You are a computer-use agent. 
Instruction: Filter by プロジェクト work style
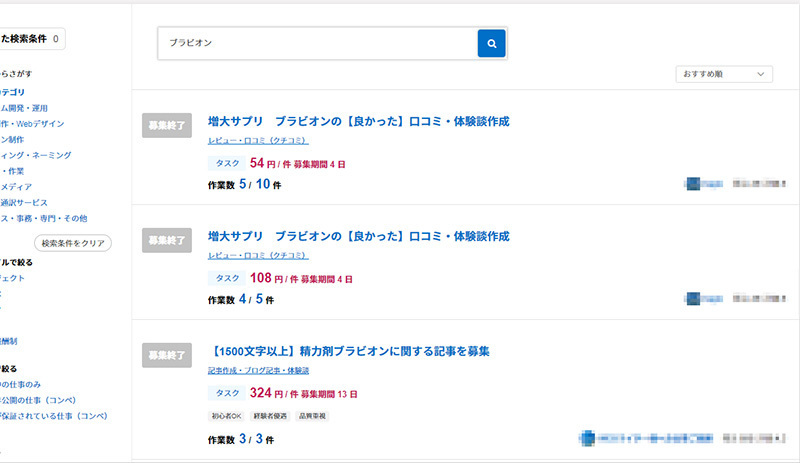[x=12, y=278]
